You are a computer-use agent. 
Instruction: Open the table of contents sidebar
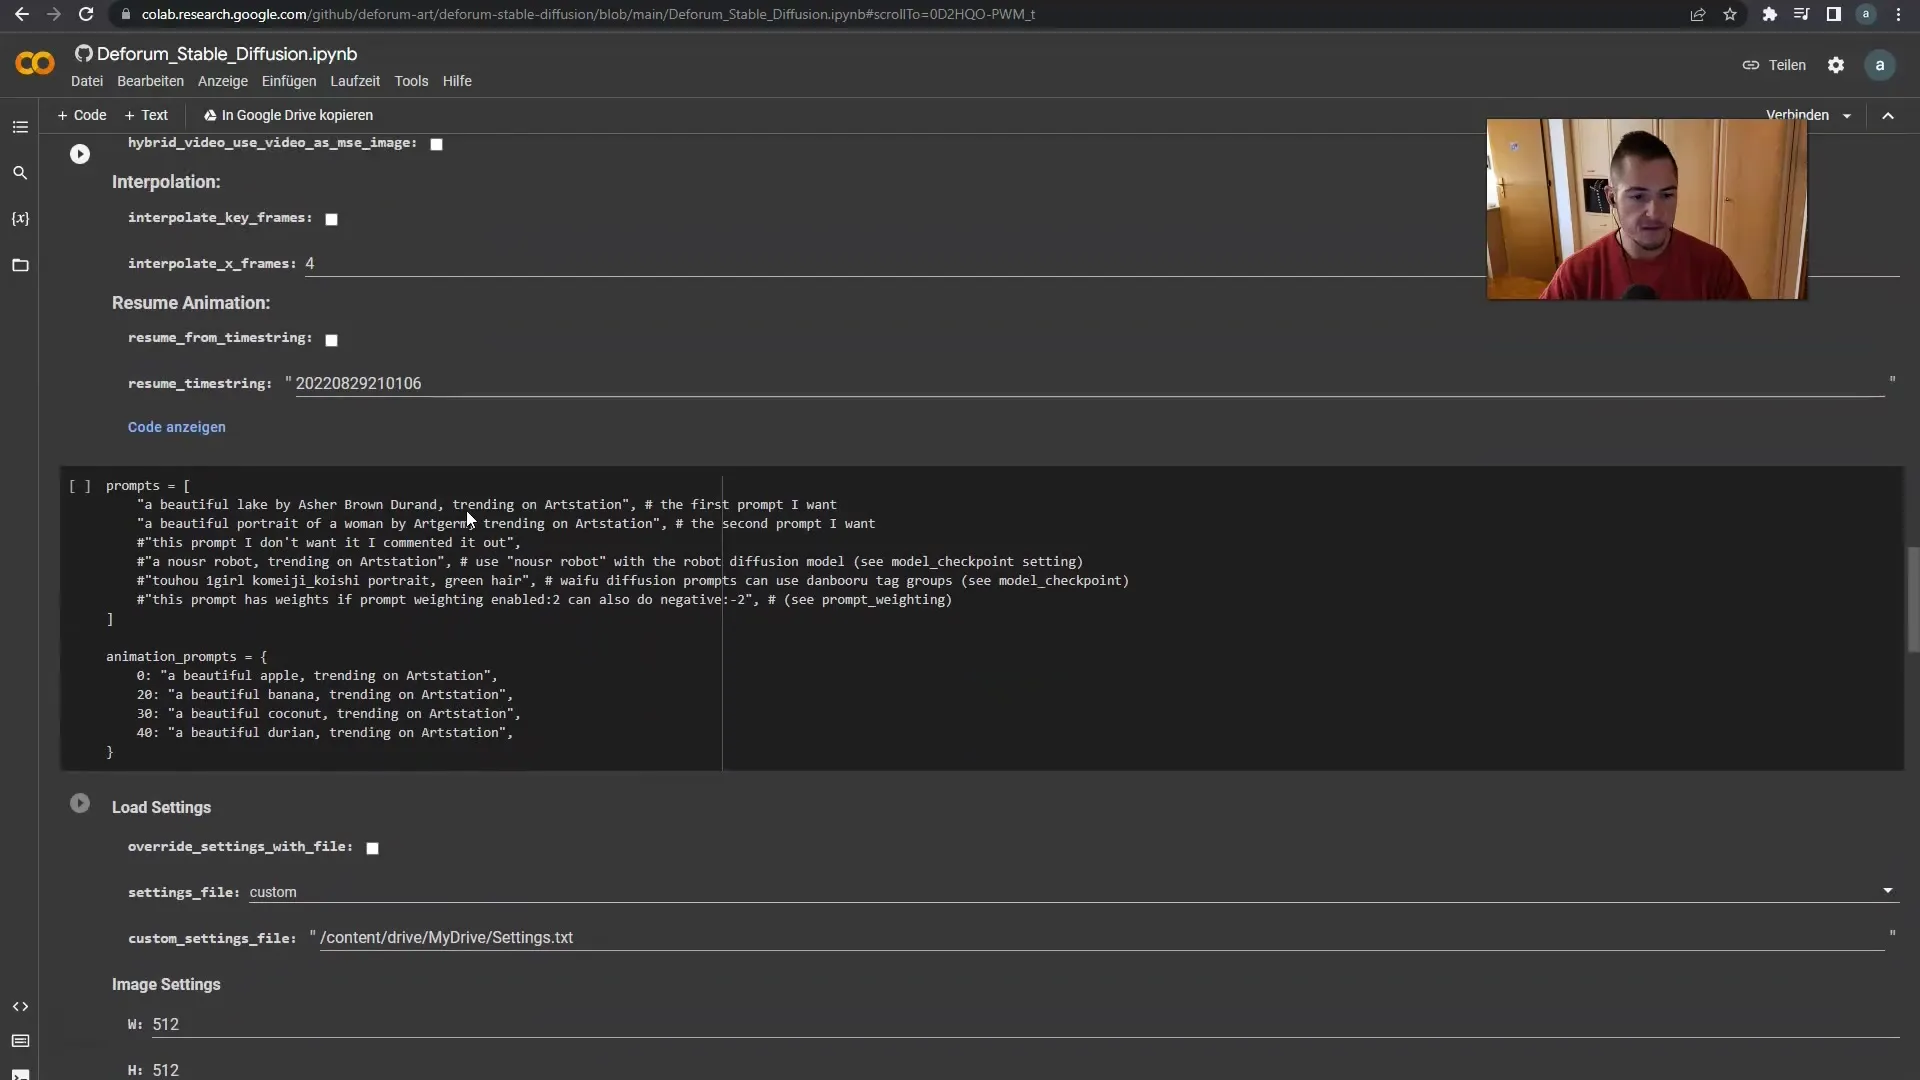pos(20,127)
